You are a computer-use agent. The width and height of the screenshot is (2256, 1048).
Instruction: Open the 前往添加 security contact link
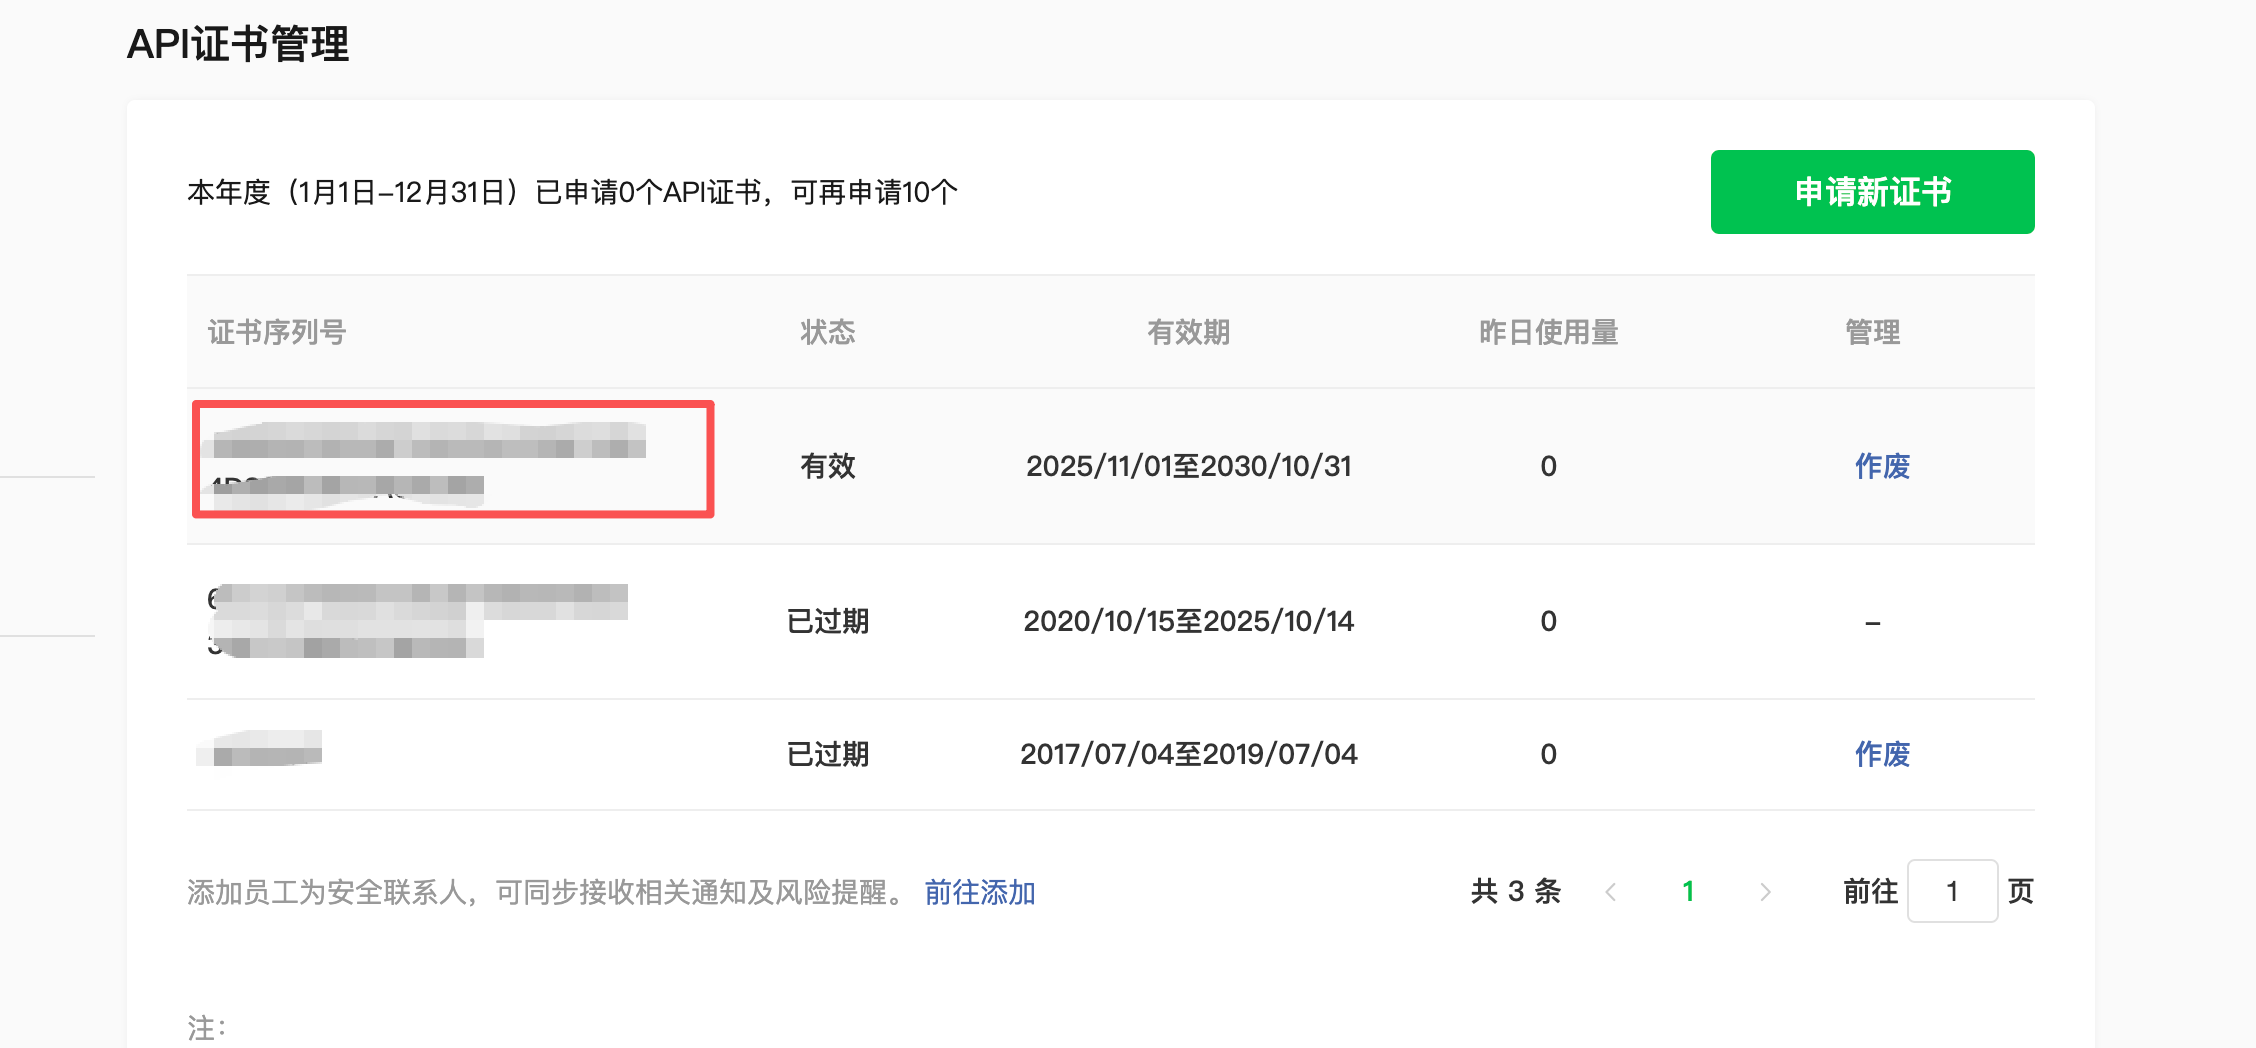979,892
